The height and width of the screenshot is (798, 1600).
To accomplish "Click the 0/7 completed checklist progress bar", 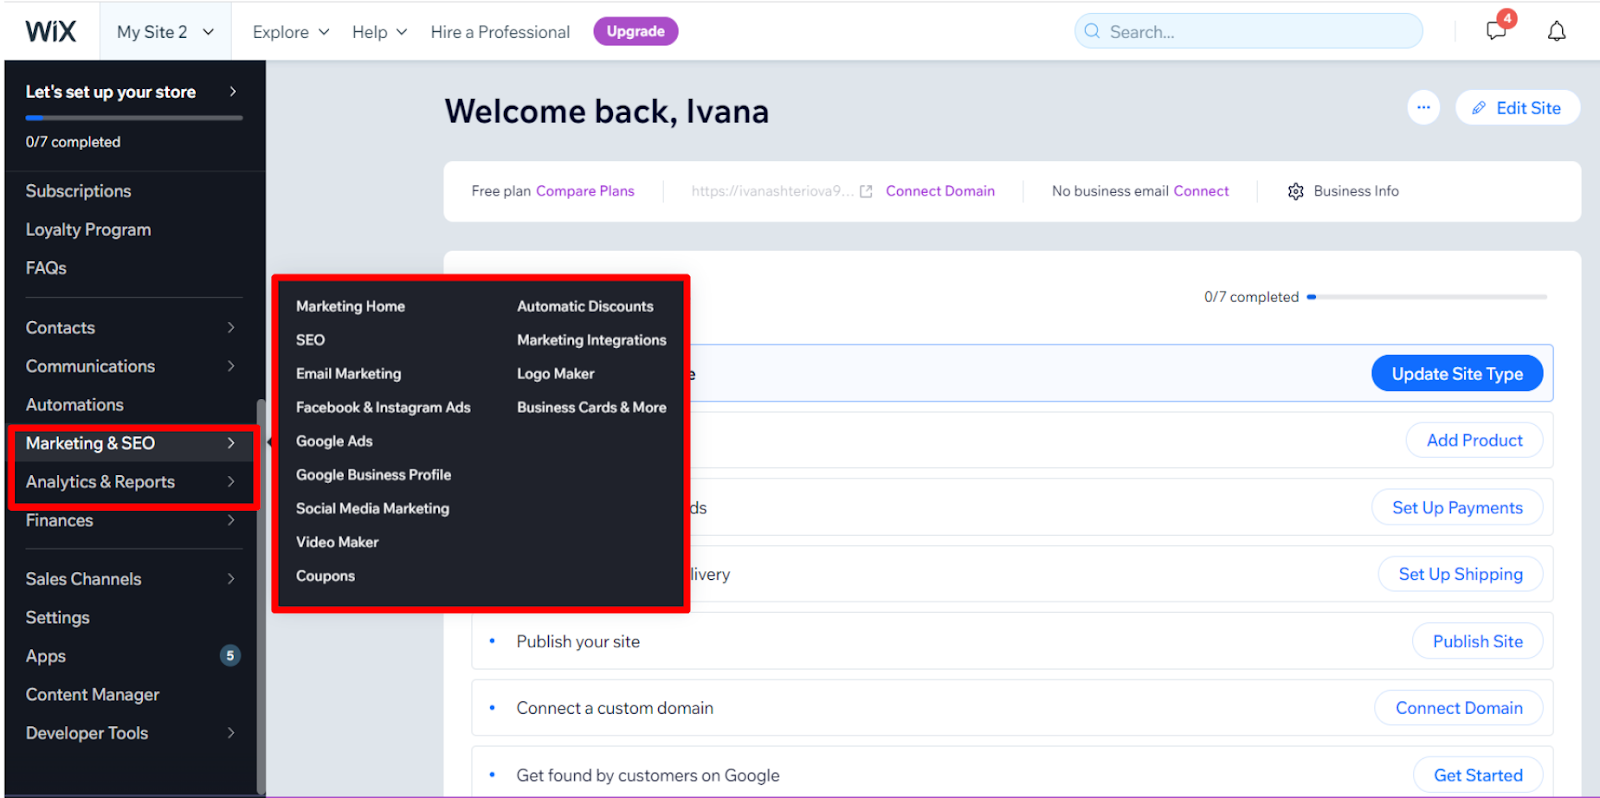I will coord(1427,297).
